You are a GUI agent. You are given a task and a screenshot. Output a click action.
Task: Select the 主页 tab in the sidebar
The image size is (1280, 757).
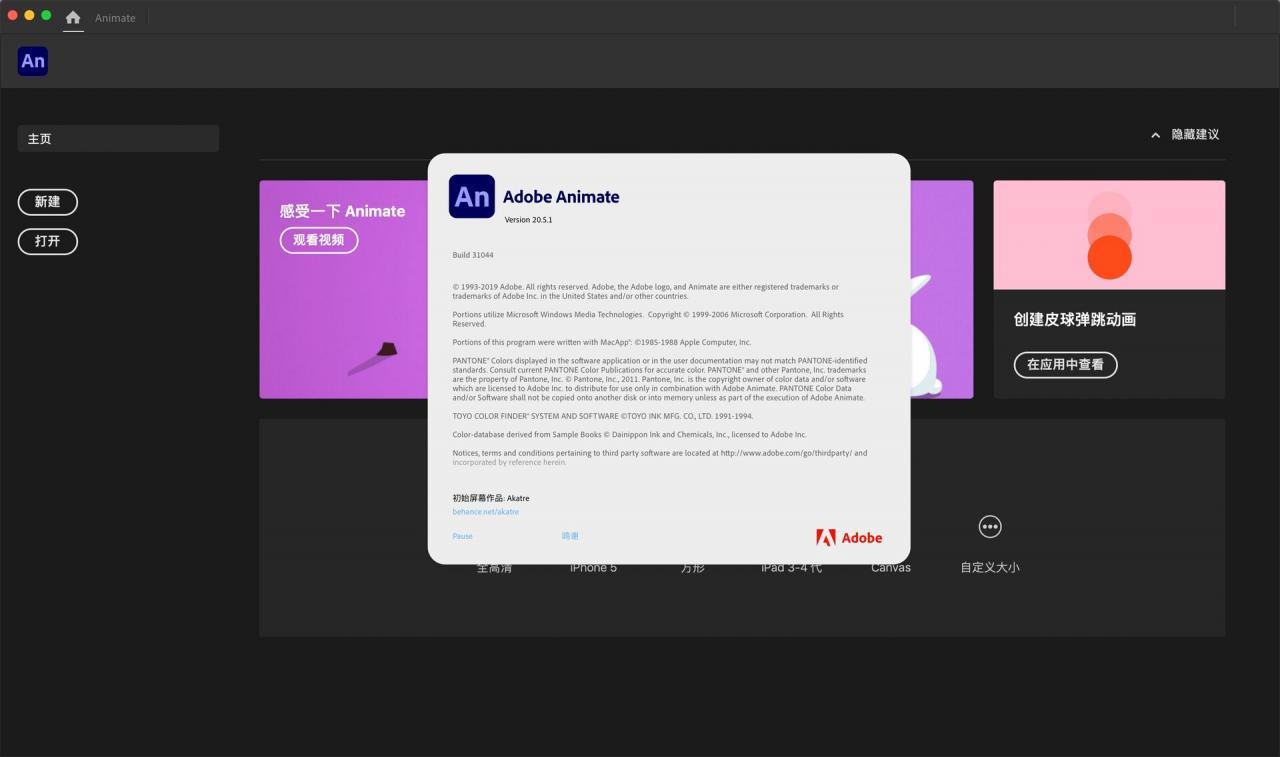pyautogui.click(x=118, y=138)
